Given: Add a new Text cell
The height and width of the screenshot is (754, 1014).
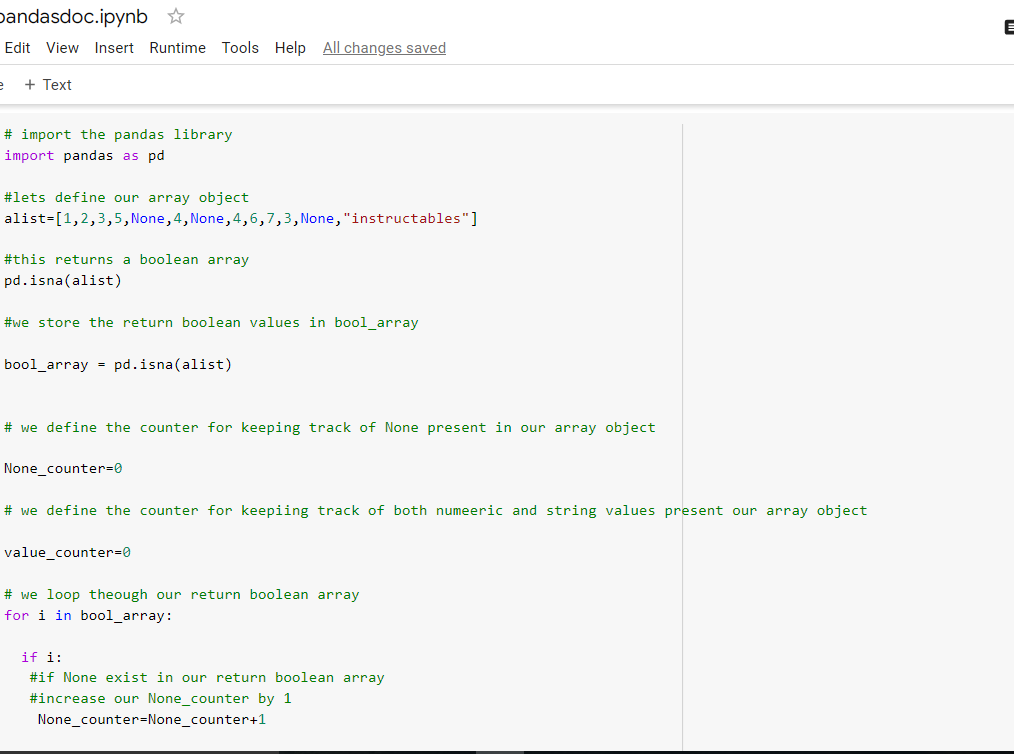Looking at the screenshot, I should 48,85.
